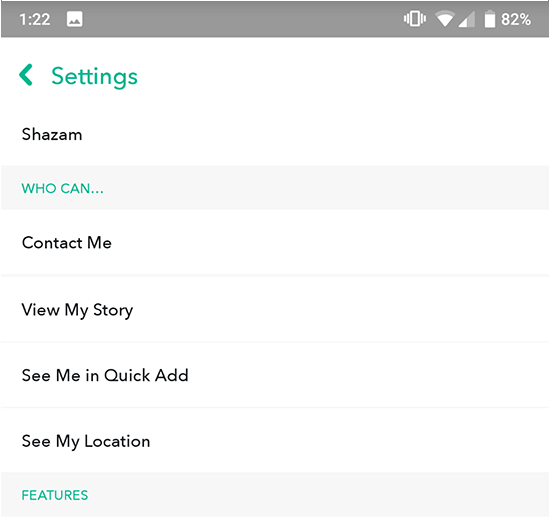Open the Shazam setting
Viewport: 550px width, 524px height.
point(275,134)
